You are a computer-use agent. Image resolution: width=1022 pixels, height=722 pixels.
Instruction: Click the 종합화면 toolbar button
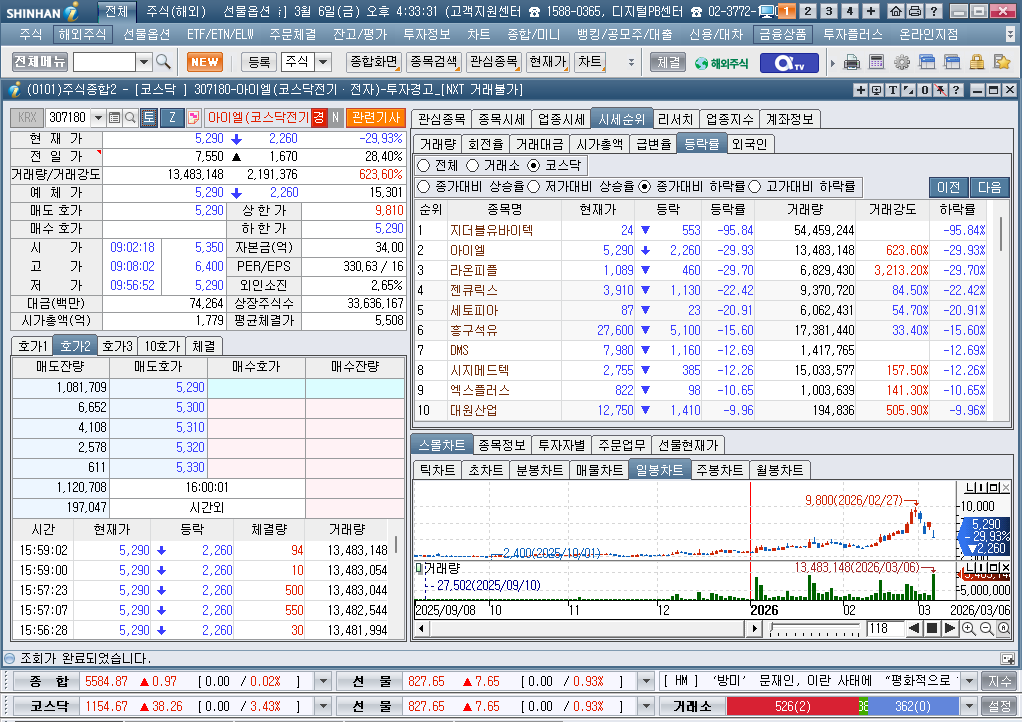click(x=373, y=62)
